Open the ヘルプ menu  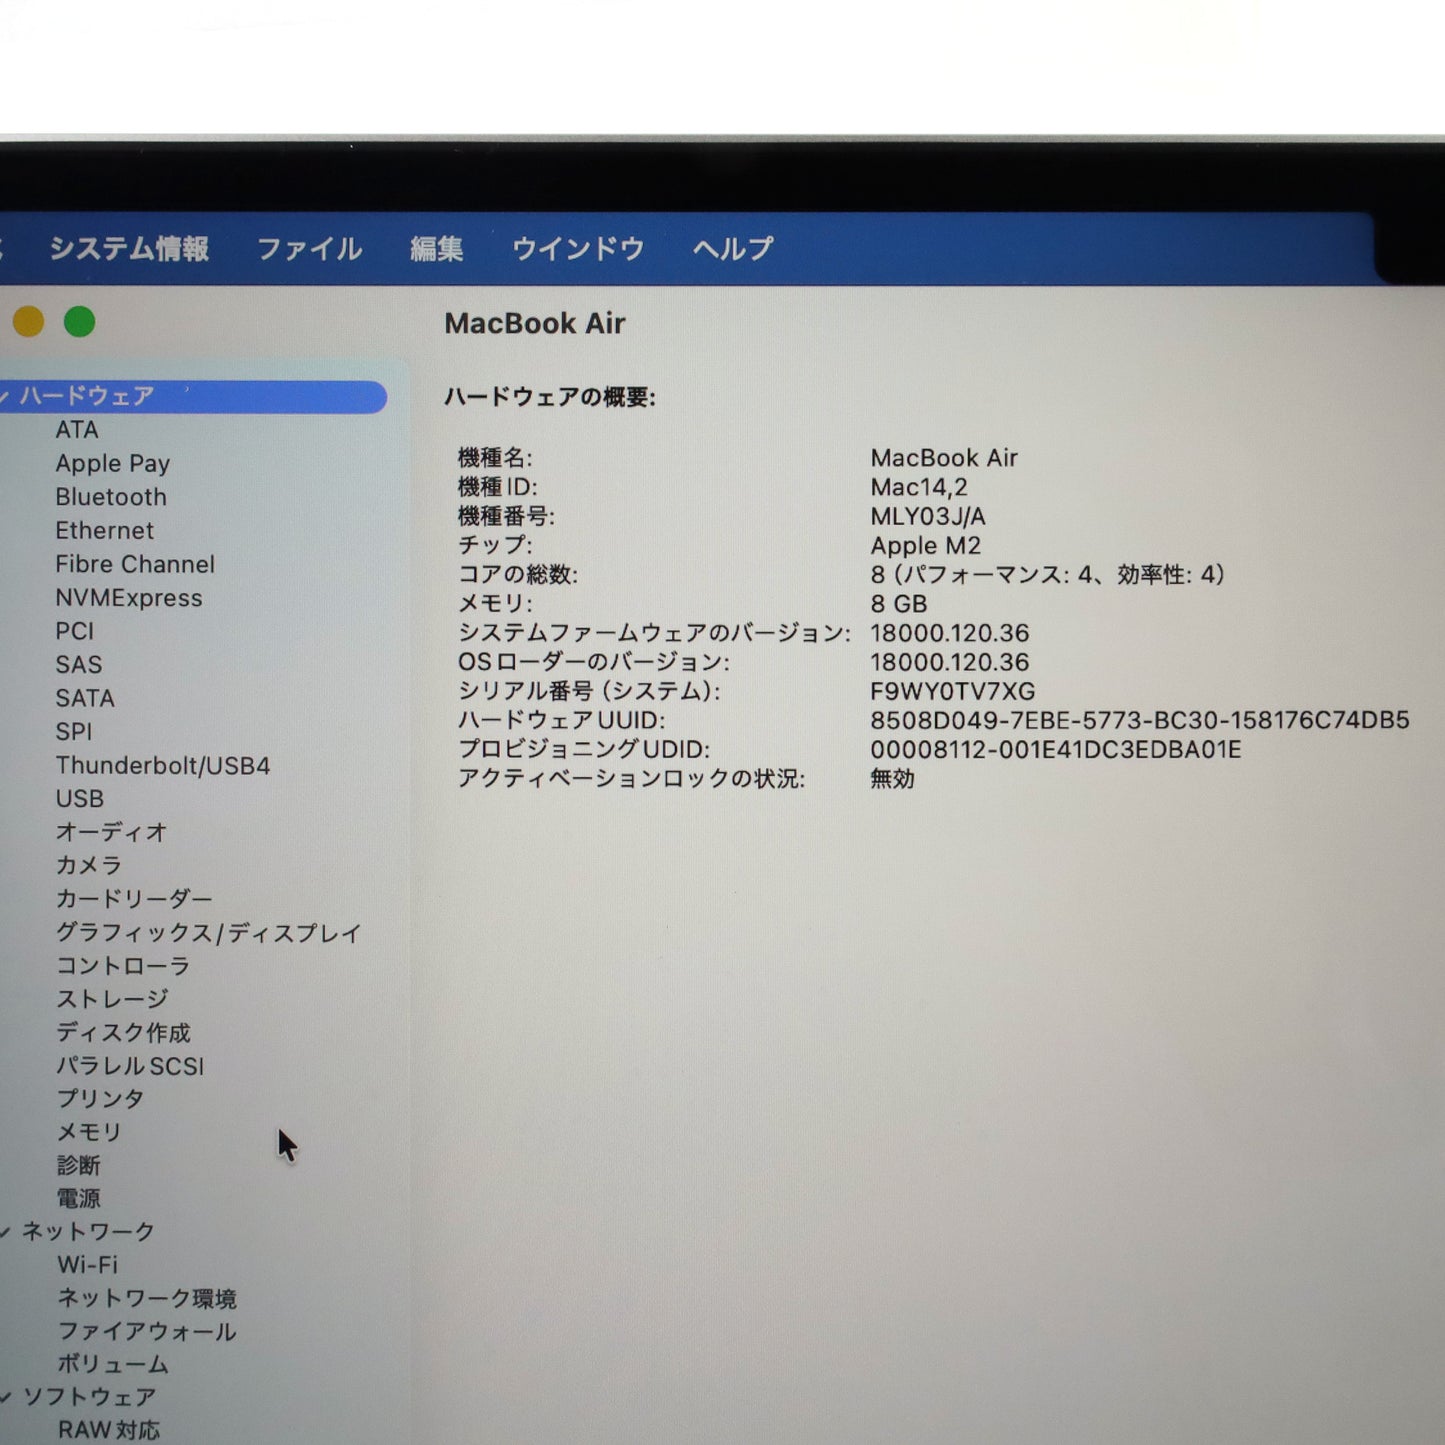pos(733,248)
